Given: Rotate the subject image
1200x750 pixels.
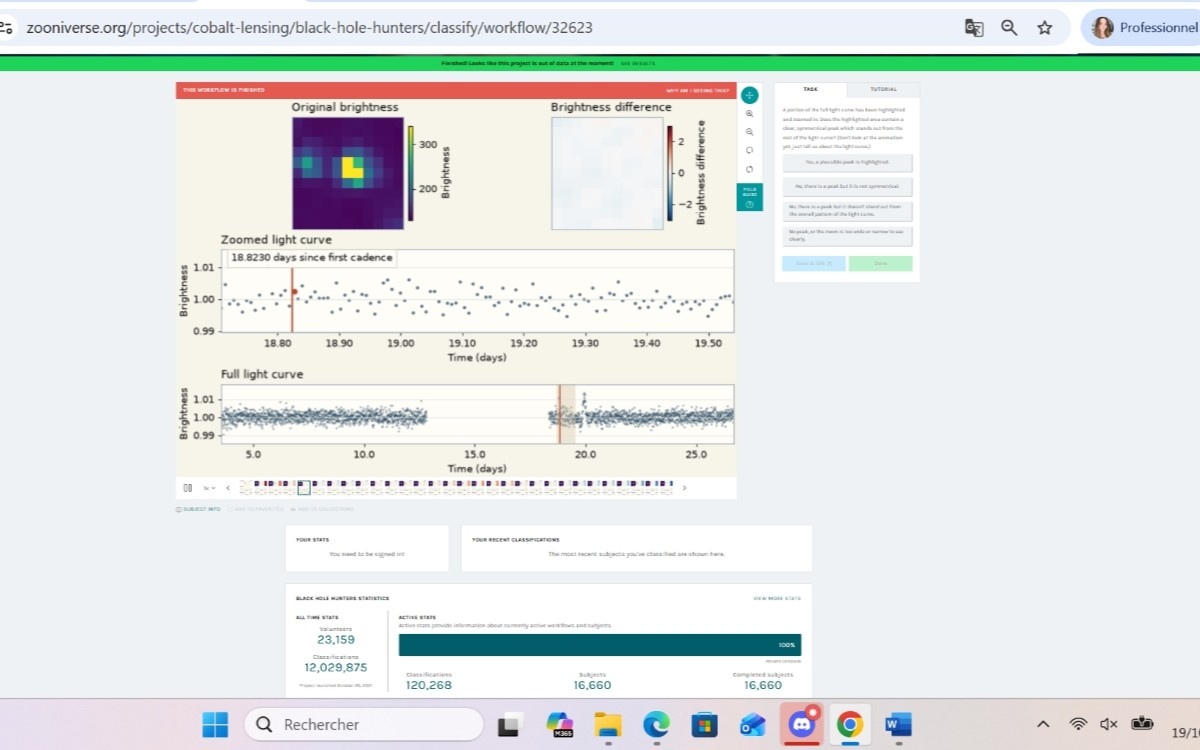Looking at the screenshot, I should (x=749, y=150).
